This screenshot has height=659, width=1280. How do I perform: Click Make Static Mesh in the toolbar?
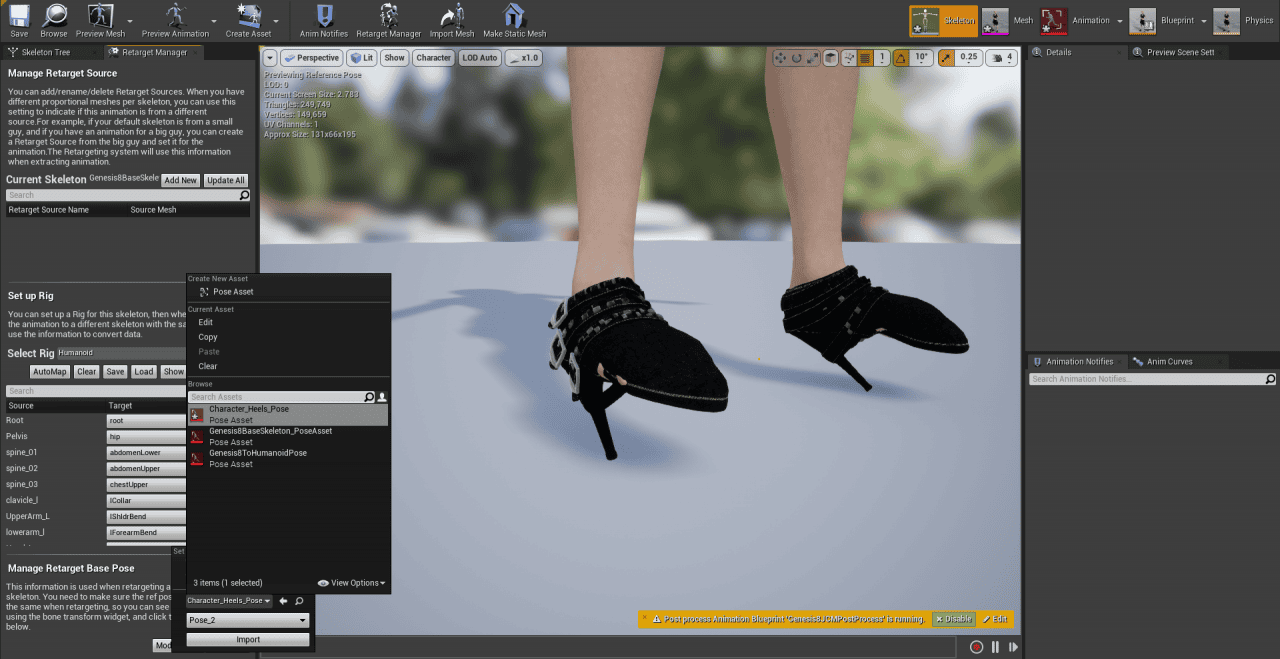(x=513, y=18)
